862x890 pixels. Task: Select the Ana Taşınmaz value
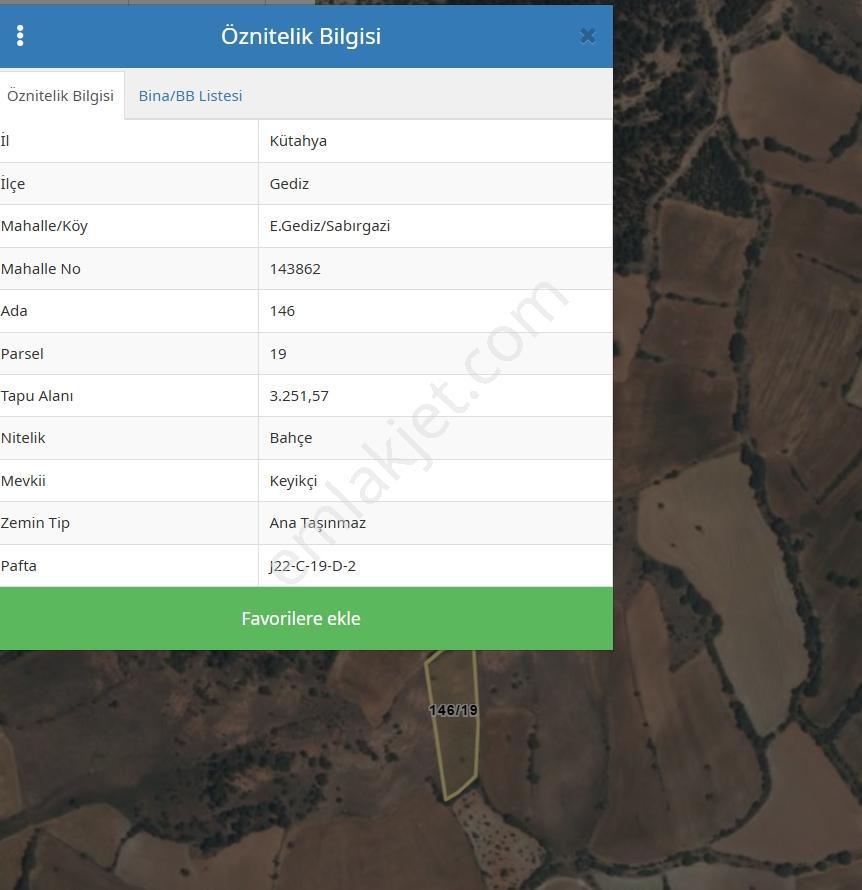coord(317,523)
